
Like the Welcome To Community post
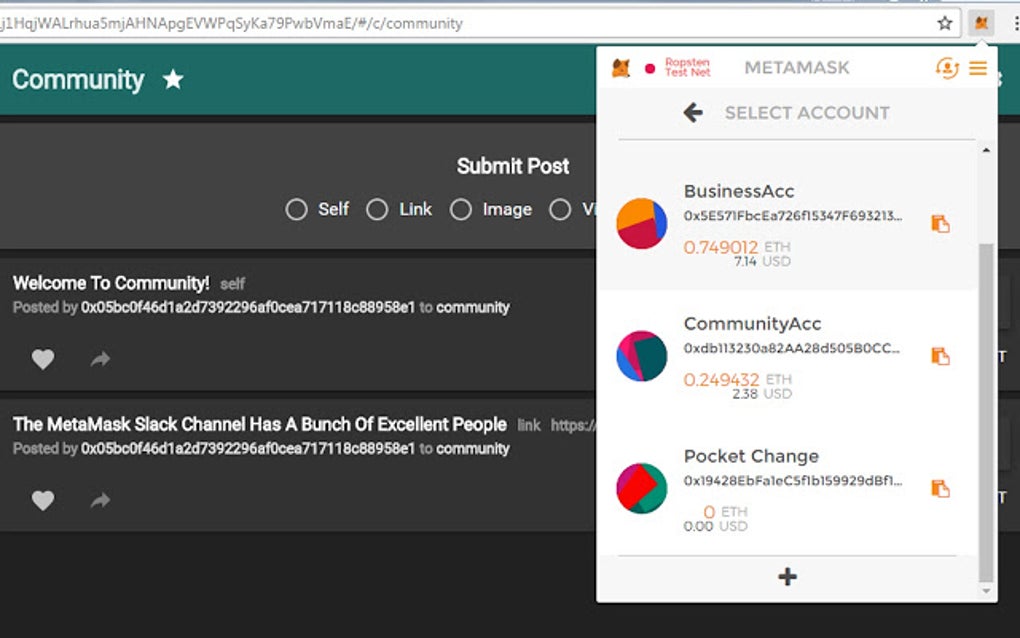coord(43,359)
